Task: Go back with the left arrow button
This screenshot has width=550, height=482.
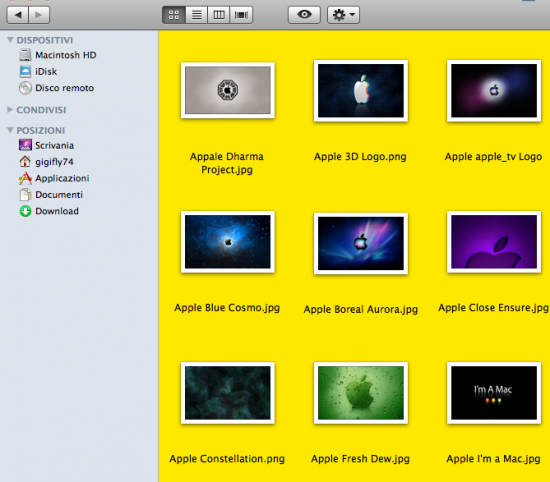Action: (18, 15)
